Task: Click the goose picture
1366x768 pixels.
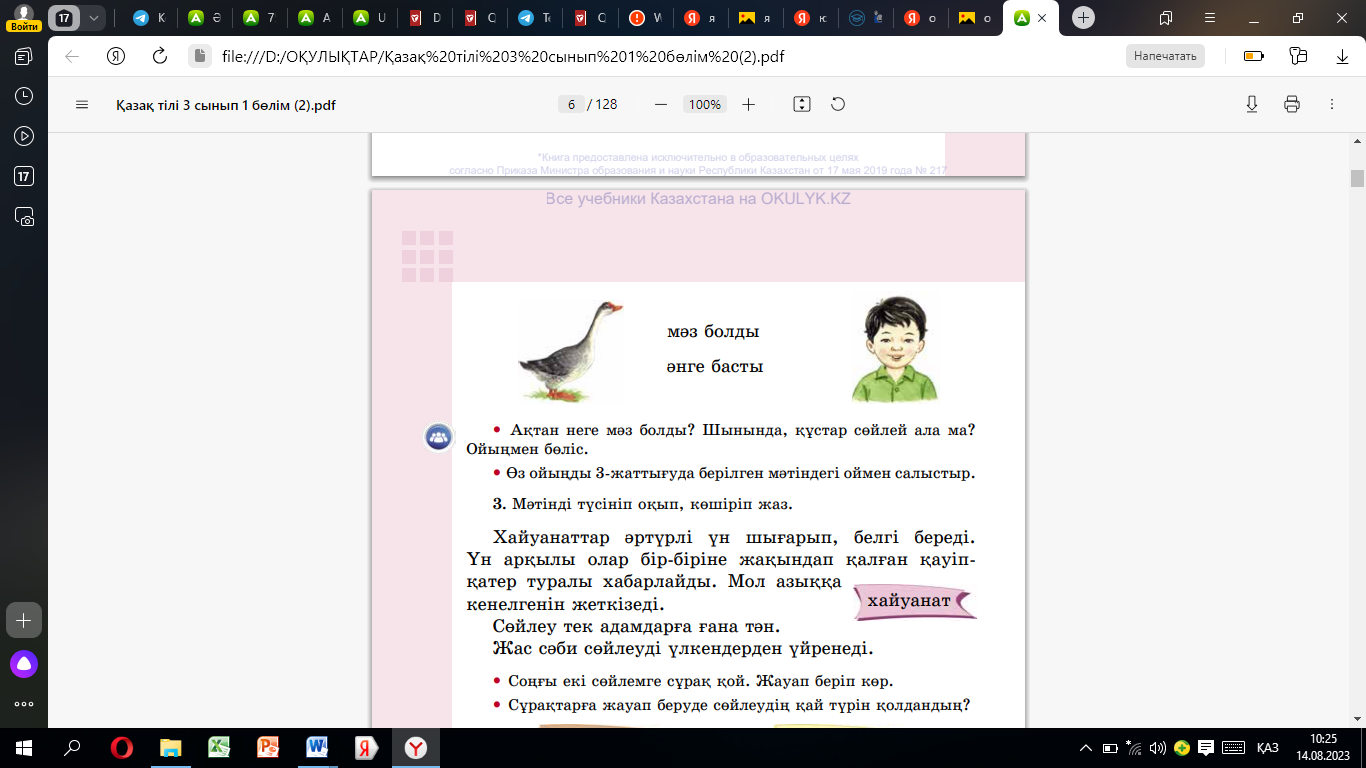Action: [571, 351]
